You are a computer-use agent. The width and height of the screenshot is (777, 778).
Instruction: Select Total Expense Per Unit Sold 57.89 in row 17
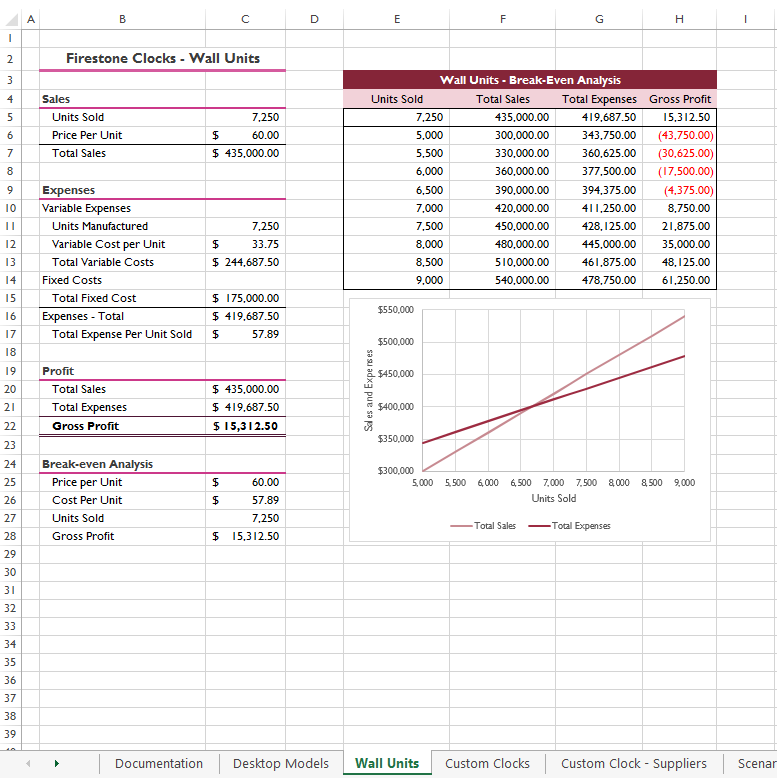pyautogui.click(x=246, y=334)
